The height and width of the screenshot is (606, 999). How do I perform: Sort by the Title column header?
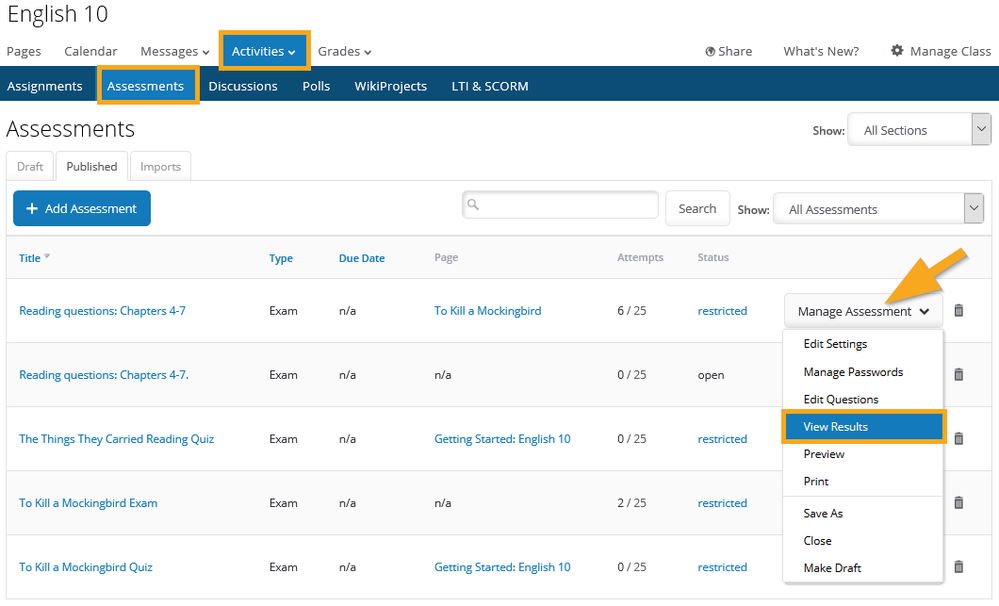point(29,257)
